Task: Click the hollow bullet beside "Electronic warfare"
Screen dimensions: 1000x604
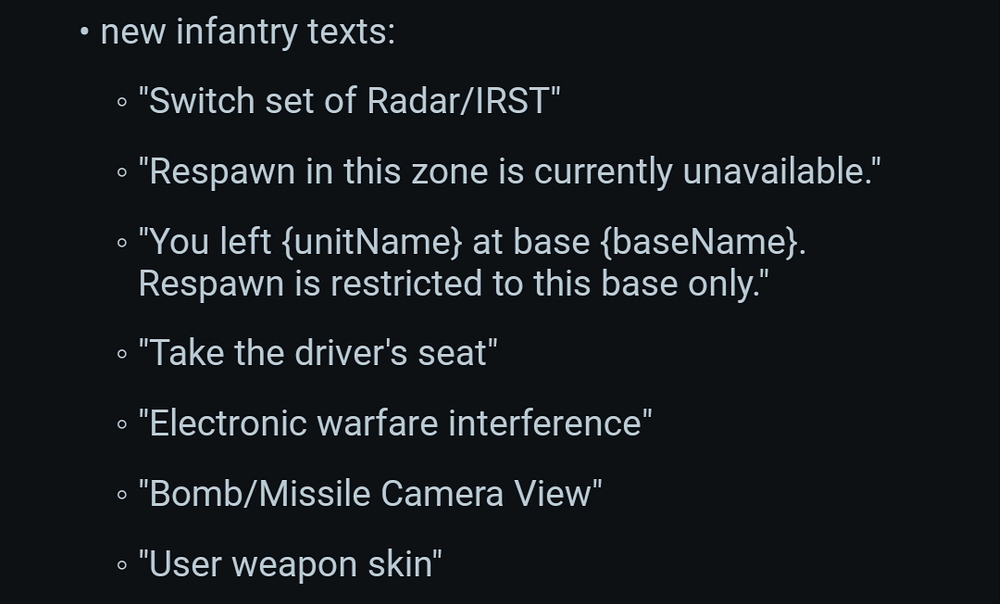Action: (x=122, y=424)
